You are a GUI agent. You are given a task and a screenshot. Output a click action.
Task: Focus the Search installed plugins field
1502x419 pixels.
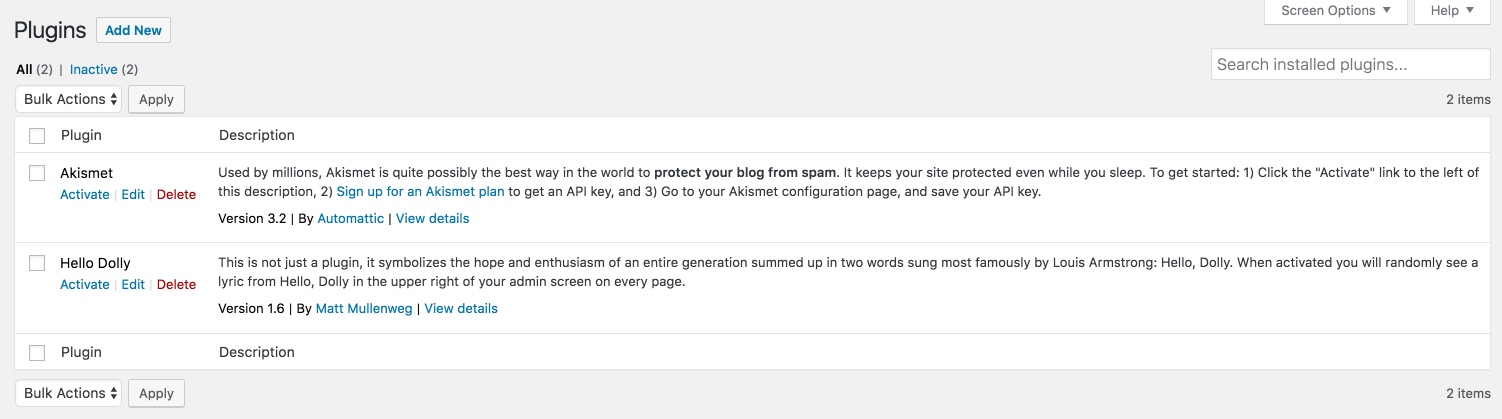pyautogui.click(x=1350, y=65)
